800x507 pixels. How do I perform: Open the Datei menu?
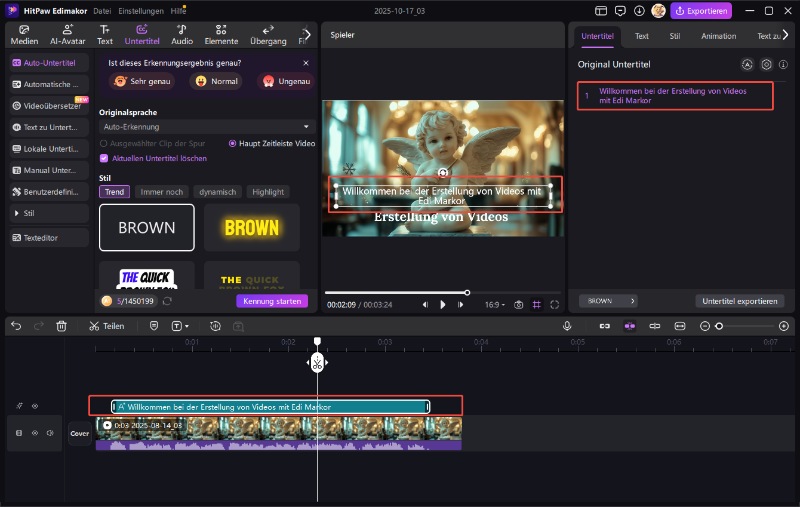[x=102, y=10]
